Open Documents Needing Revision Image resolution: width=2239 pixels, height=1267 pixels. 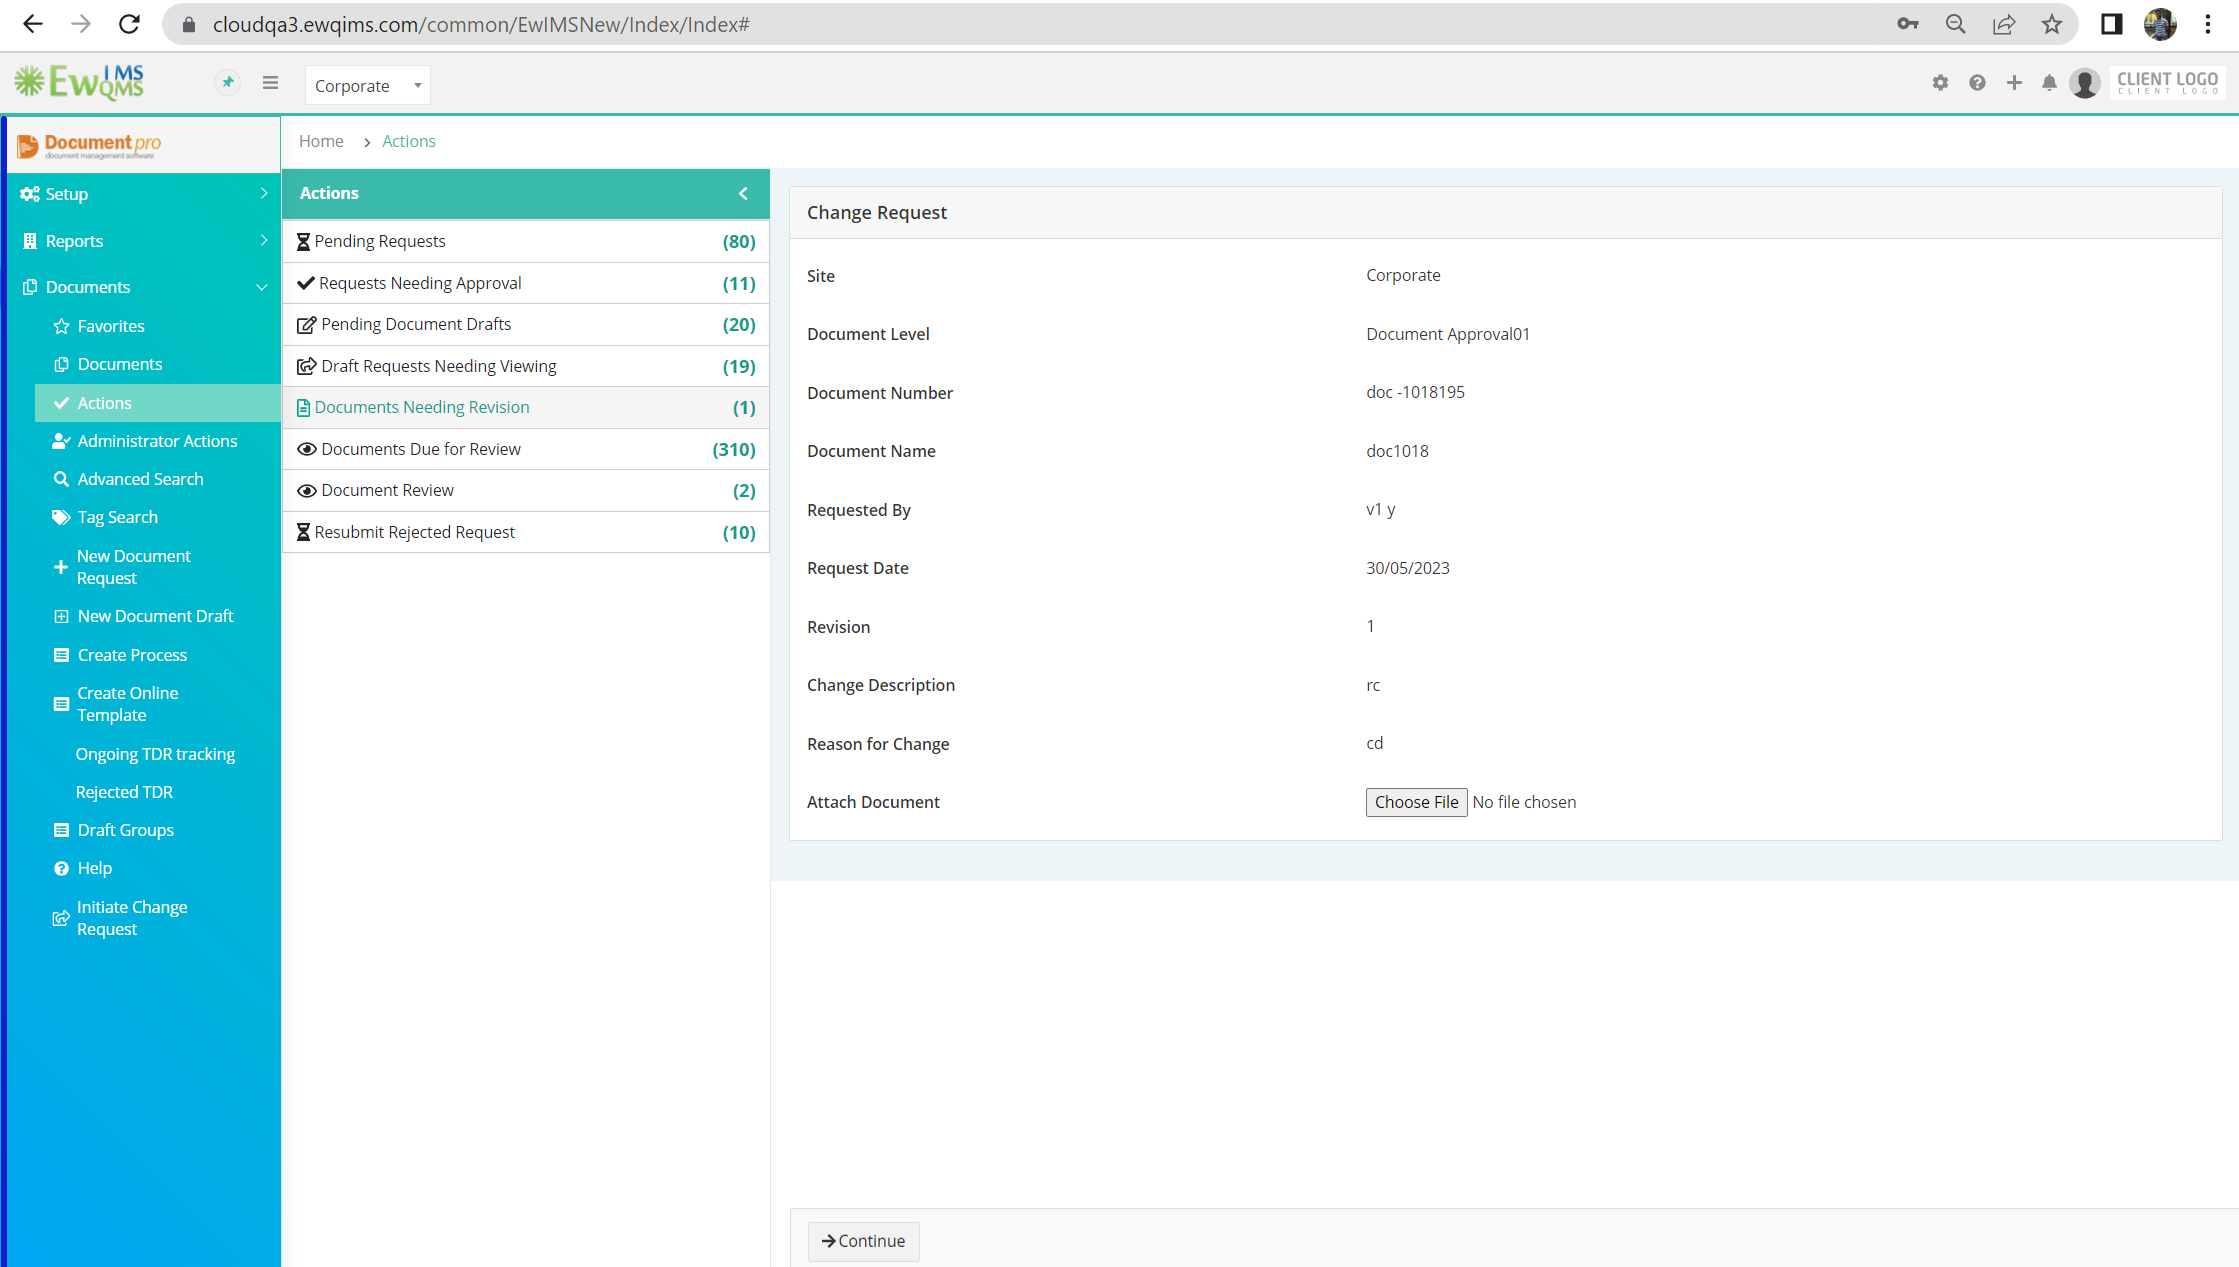click(526, 407)
